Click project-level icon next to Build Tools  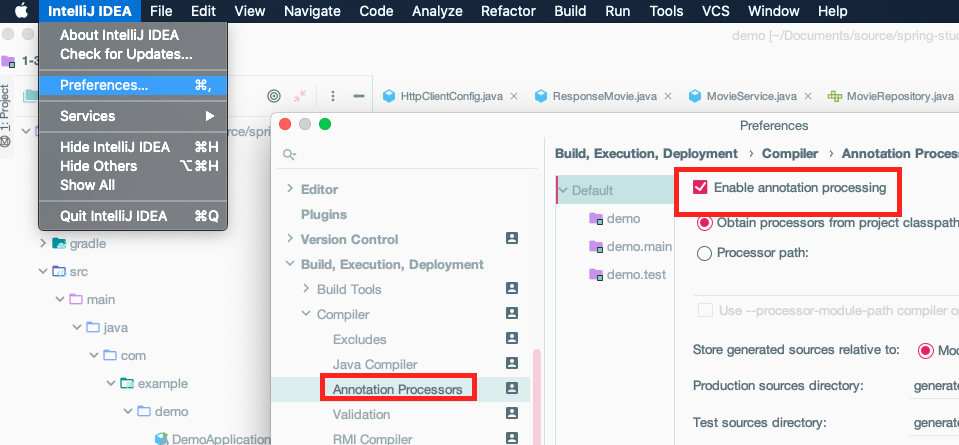click(x=512, y=288)
